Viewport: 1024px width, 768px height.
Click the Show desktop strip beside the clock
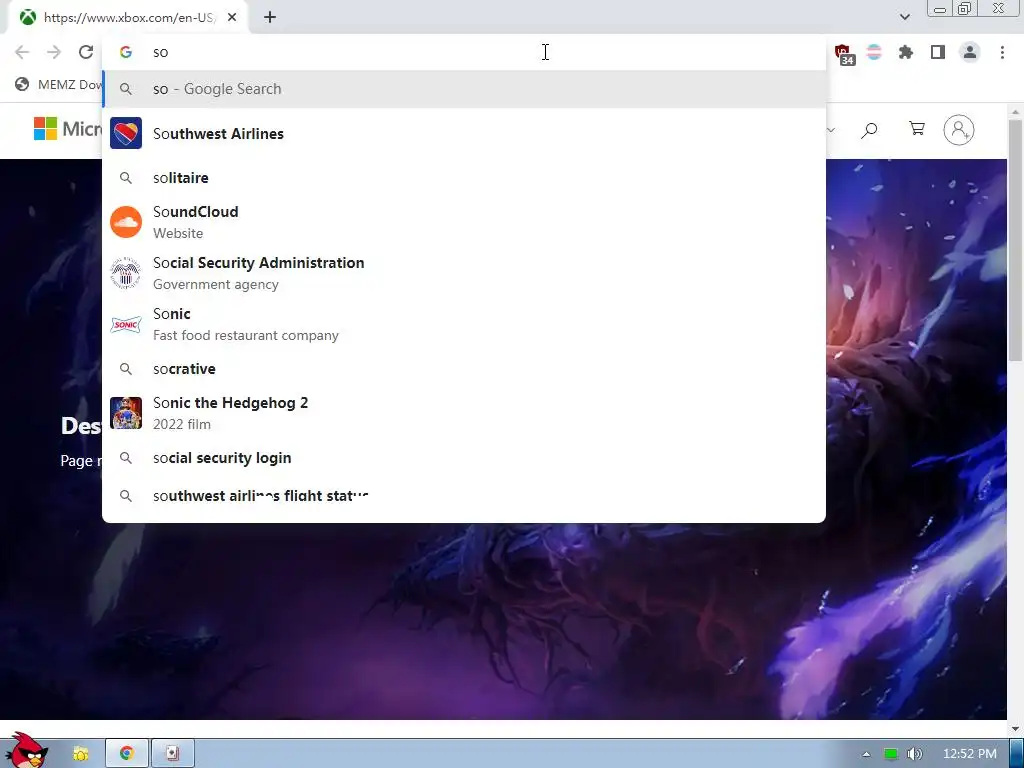coord(1017,754)
